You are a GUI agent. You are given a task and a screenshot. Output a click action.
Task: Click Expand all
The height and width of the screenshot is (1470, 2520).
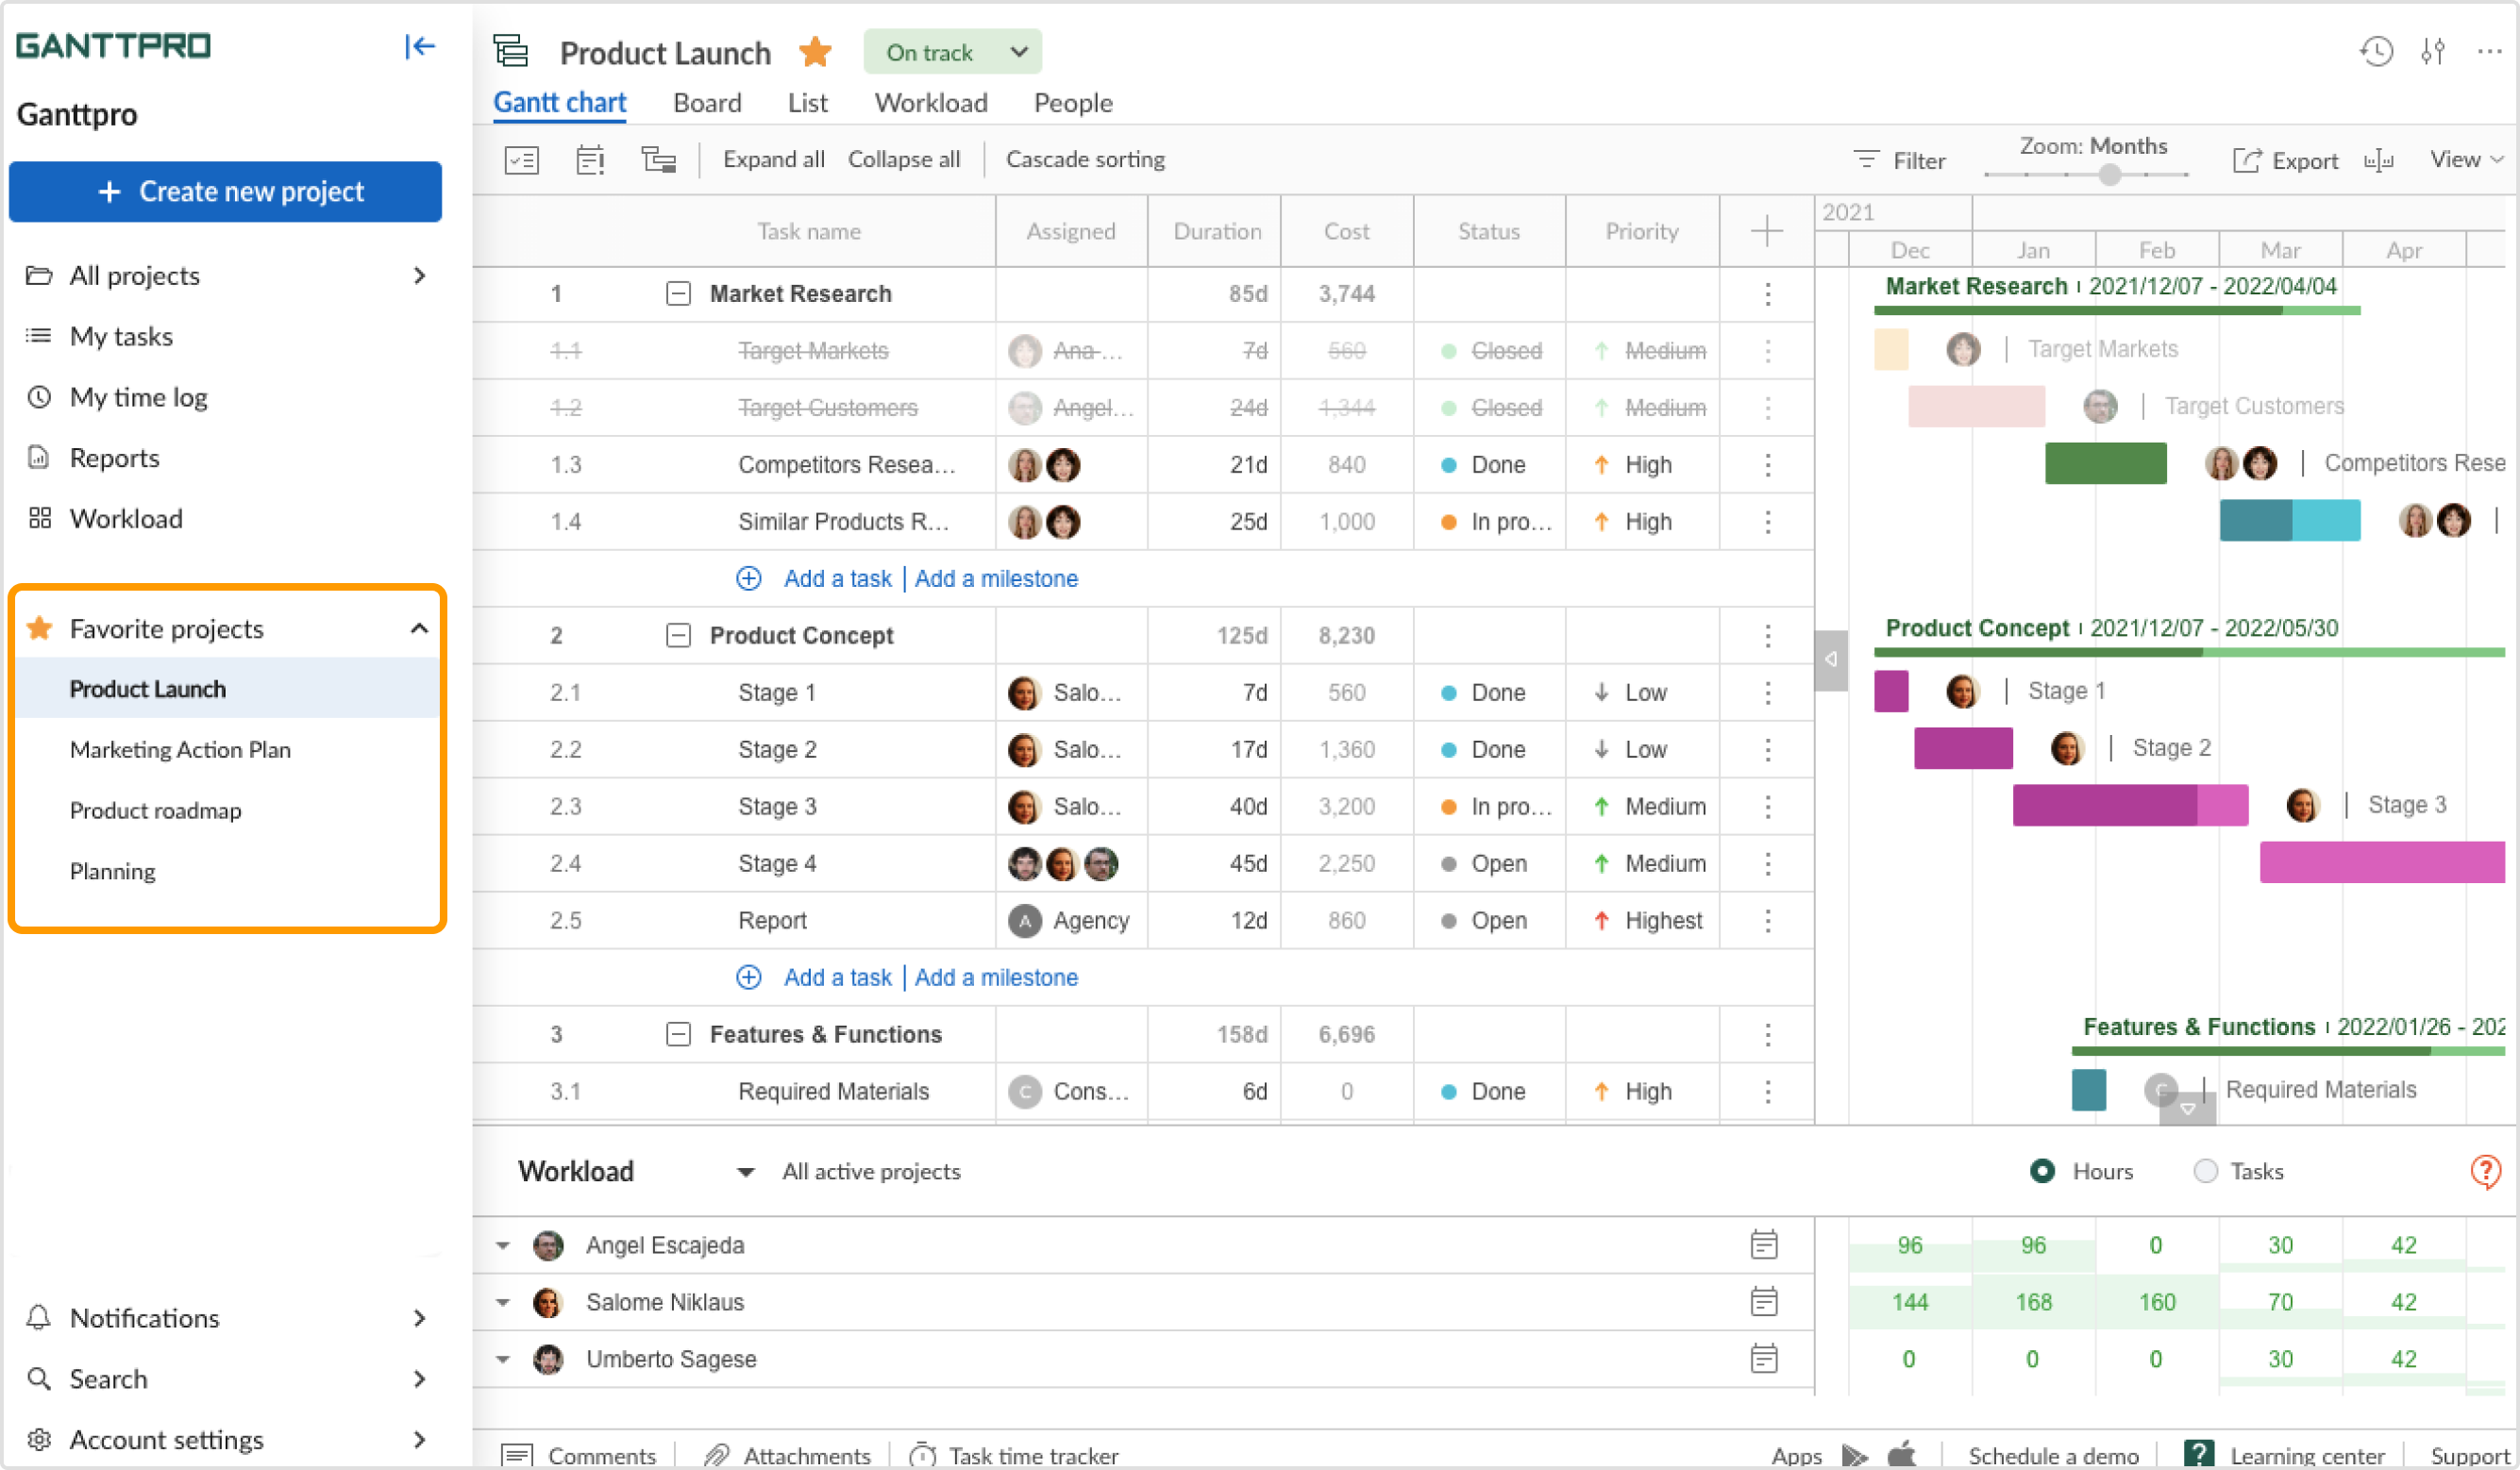point(773,160)
